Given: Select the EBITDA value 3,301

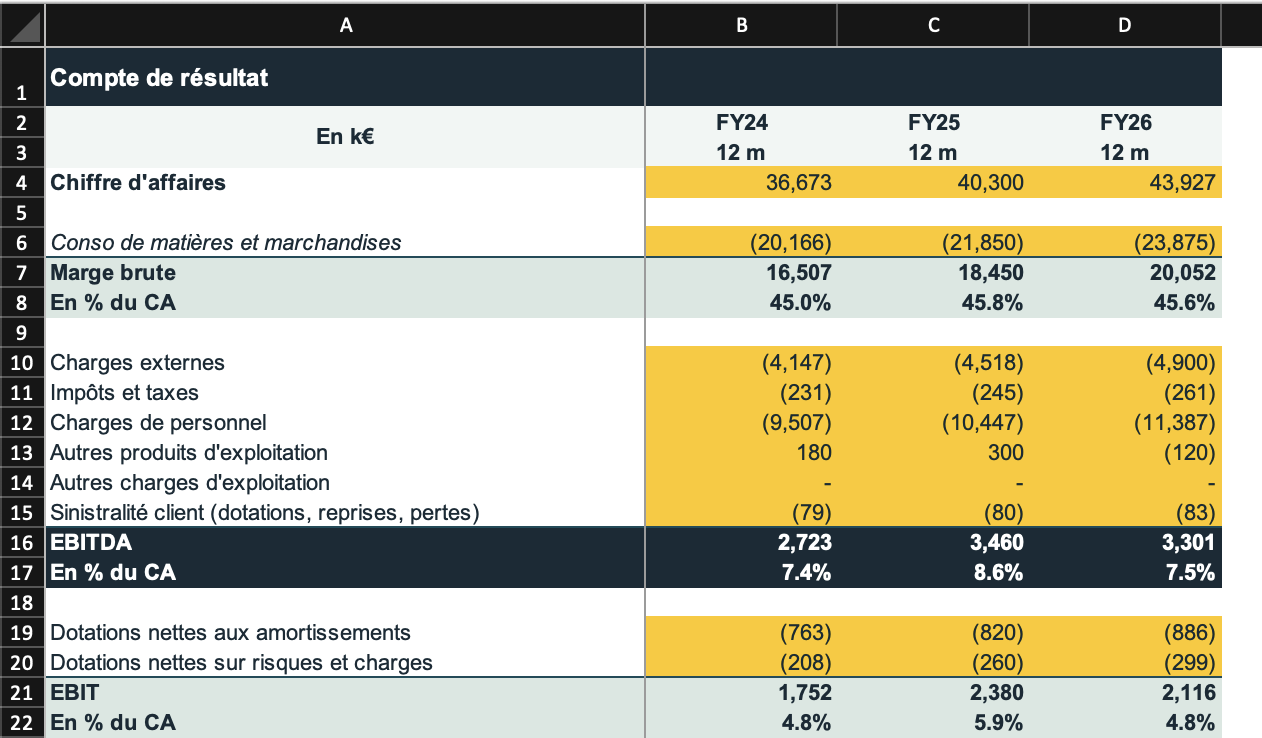Looking at the screenshot, I should pos(1125,543).
